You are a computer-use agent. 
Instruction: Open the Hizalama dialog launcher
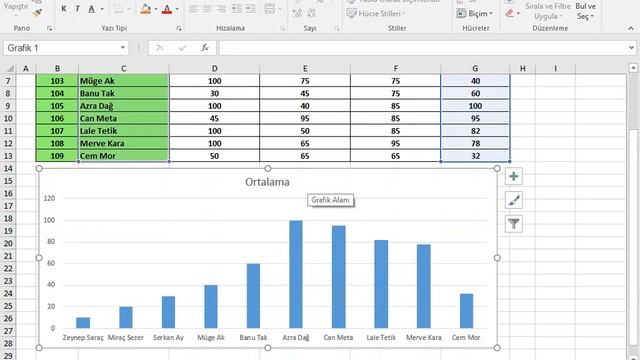[282, 28]
